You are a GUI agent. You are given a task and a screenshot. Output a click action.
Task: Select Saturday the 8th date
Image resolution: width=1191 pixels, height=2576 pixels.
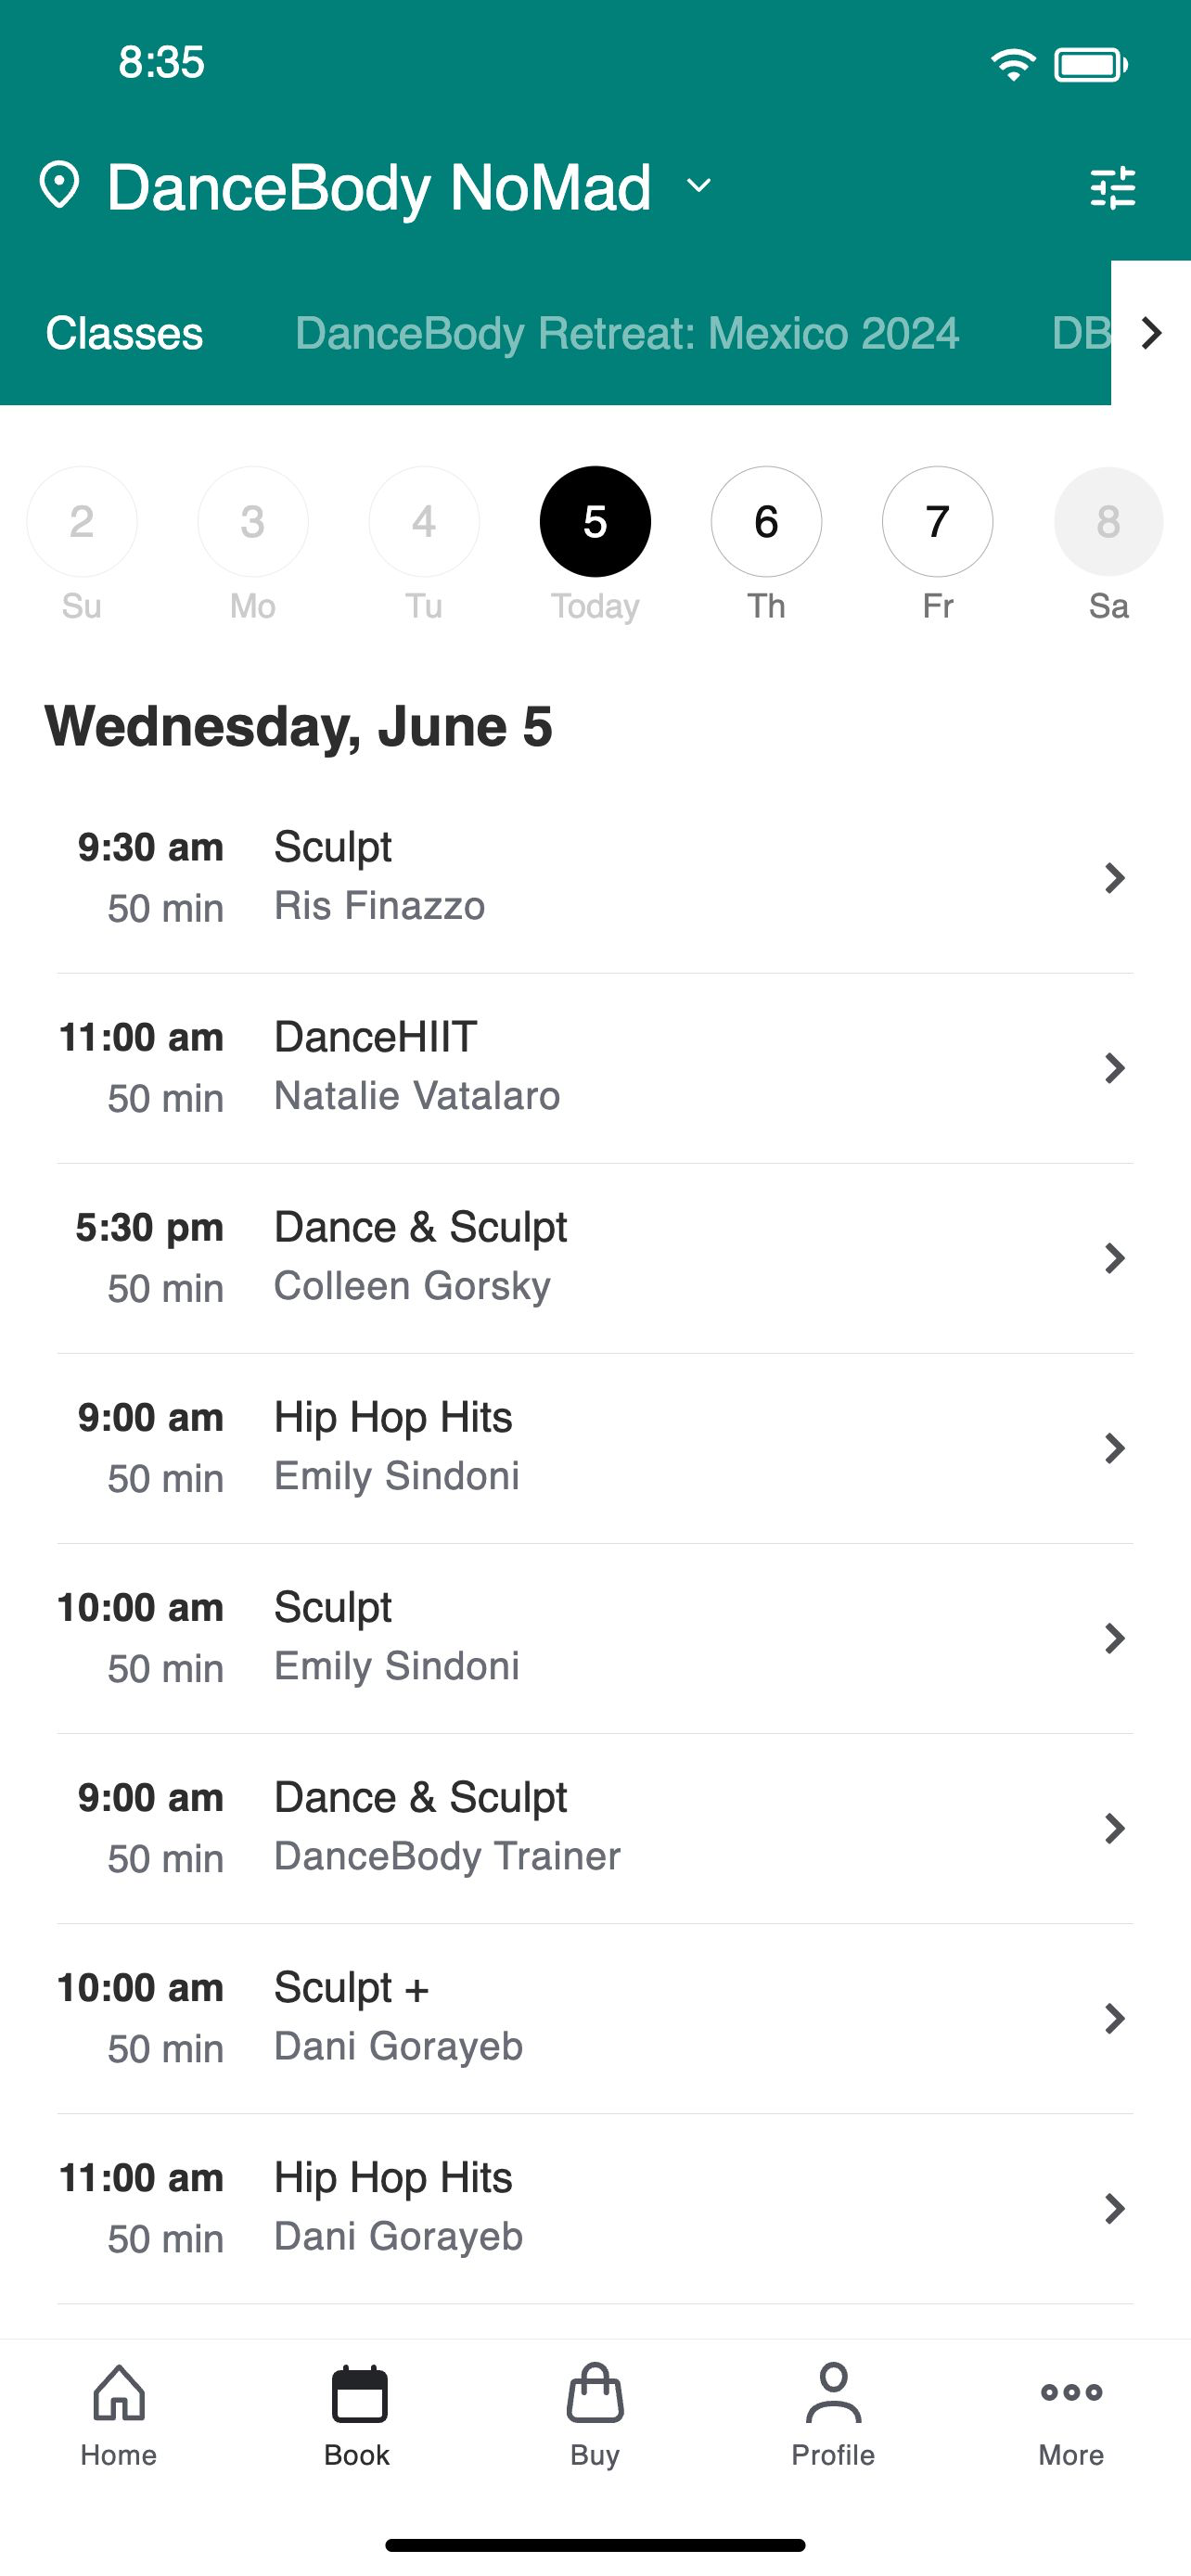[x=1108, y=521]
